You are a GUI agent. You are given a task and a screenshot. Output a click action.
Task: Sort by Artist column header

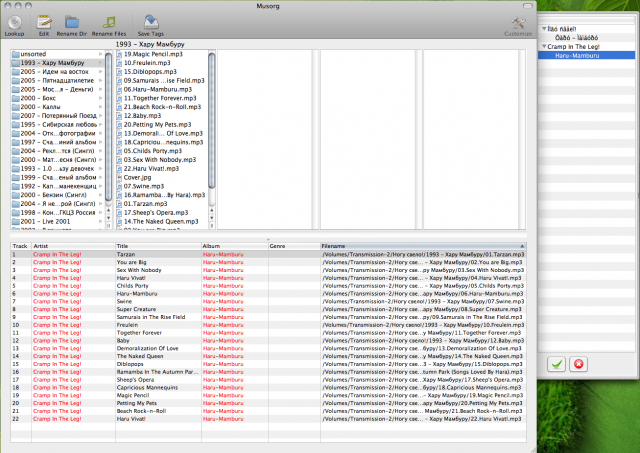[73, 246]
